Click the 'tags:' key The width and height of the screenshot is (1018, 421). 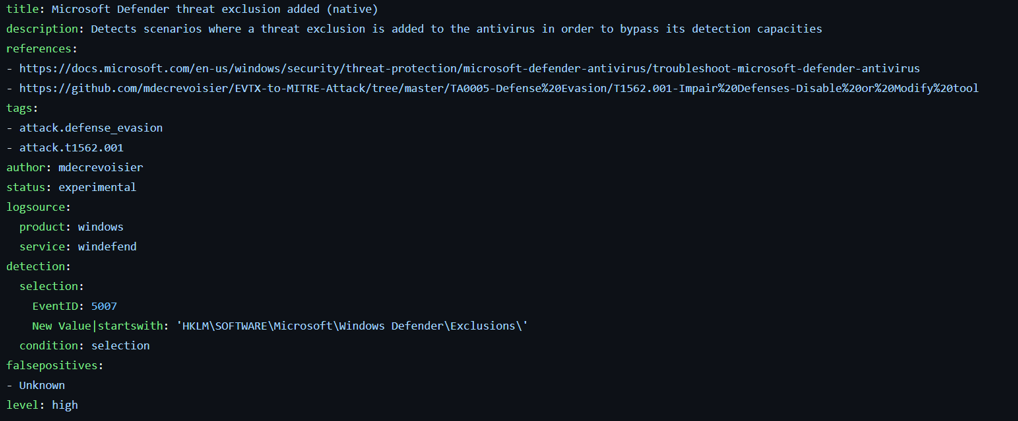point(22,108)
